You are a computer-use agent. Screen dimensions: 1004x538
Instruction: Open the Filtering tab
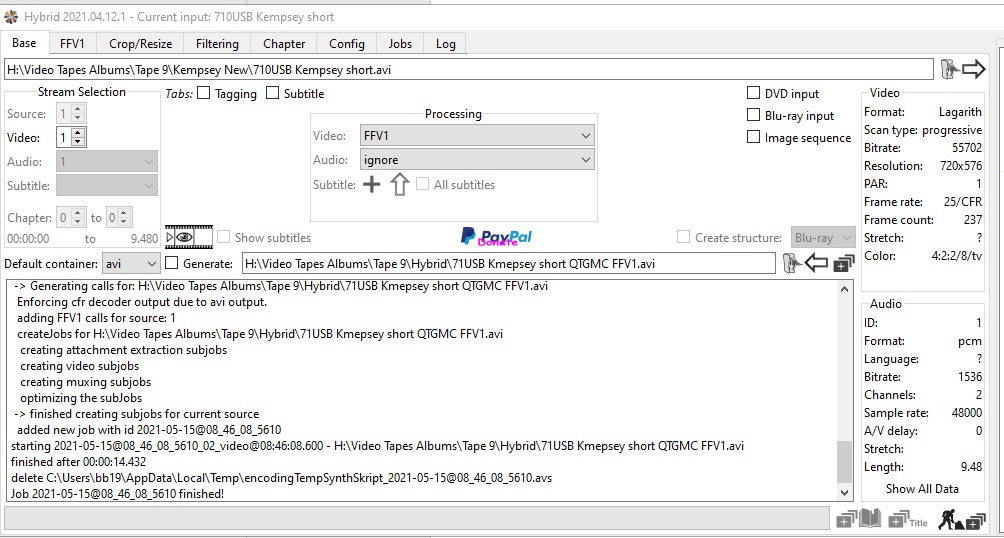(217, 44)
